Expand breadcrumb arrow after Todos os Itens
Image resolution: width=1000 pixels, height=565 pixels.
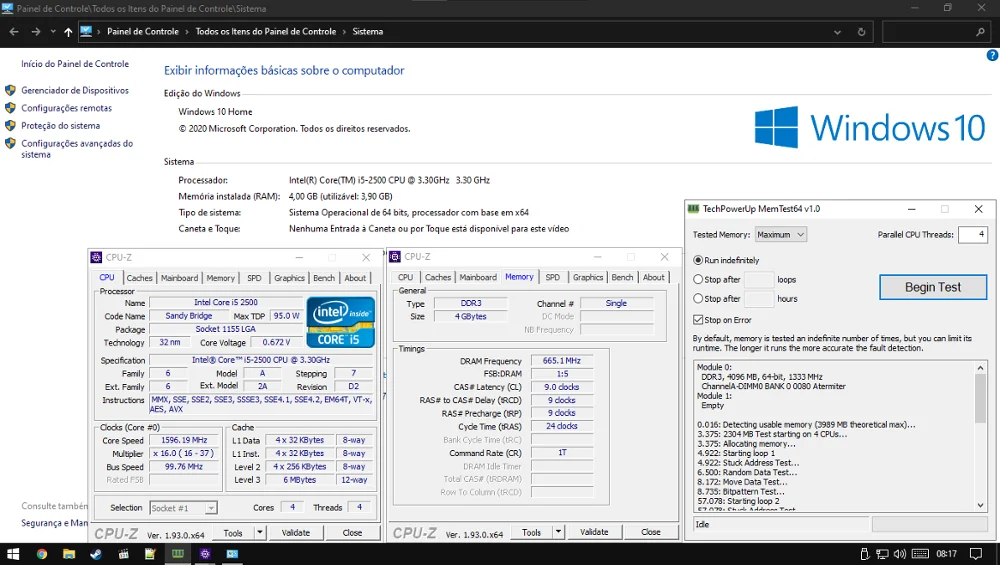(x=344, y=31)
